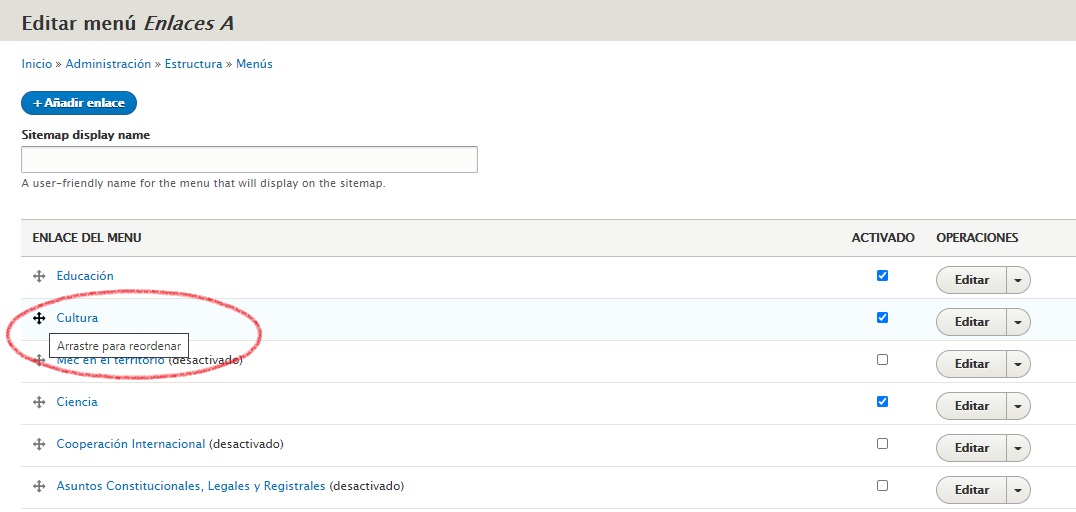Focus the Sitemap display name field
1076x512 pixels.
pyautogui.click(x=249, y=160)
